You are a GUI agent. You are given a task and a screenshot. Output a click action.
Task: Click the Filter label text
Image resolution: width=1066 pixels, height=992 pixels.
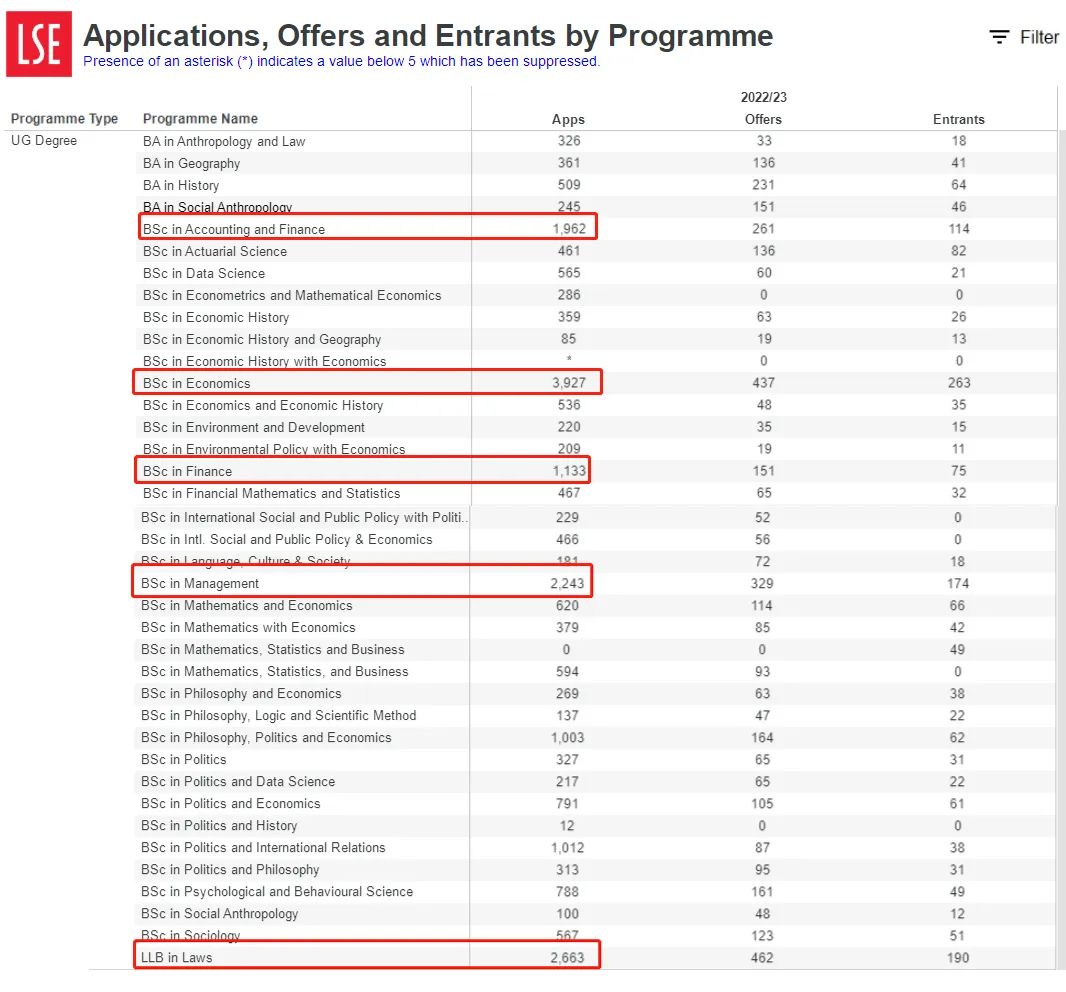click(1039, 37)
